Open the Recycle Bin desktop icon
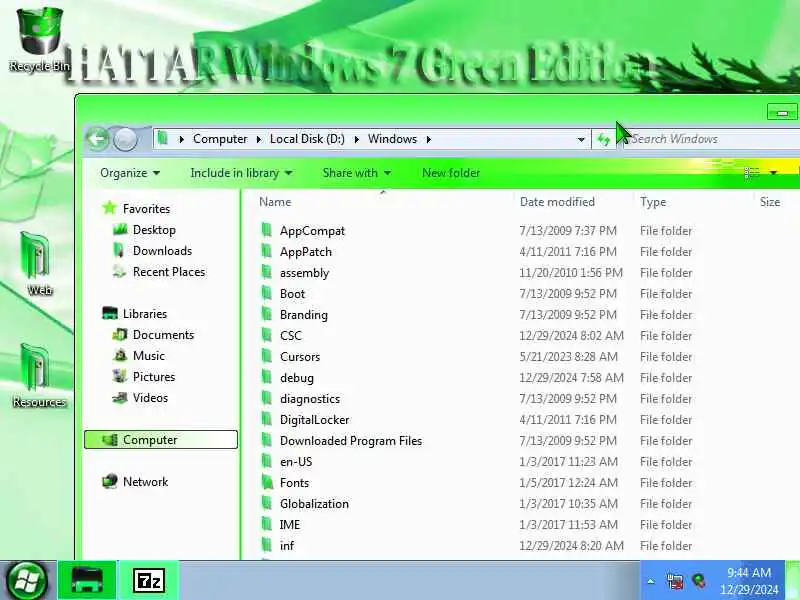 point(39,39)
